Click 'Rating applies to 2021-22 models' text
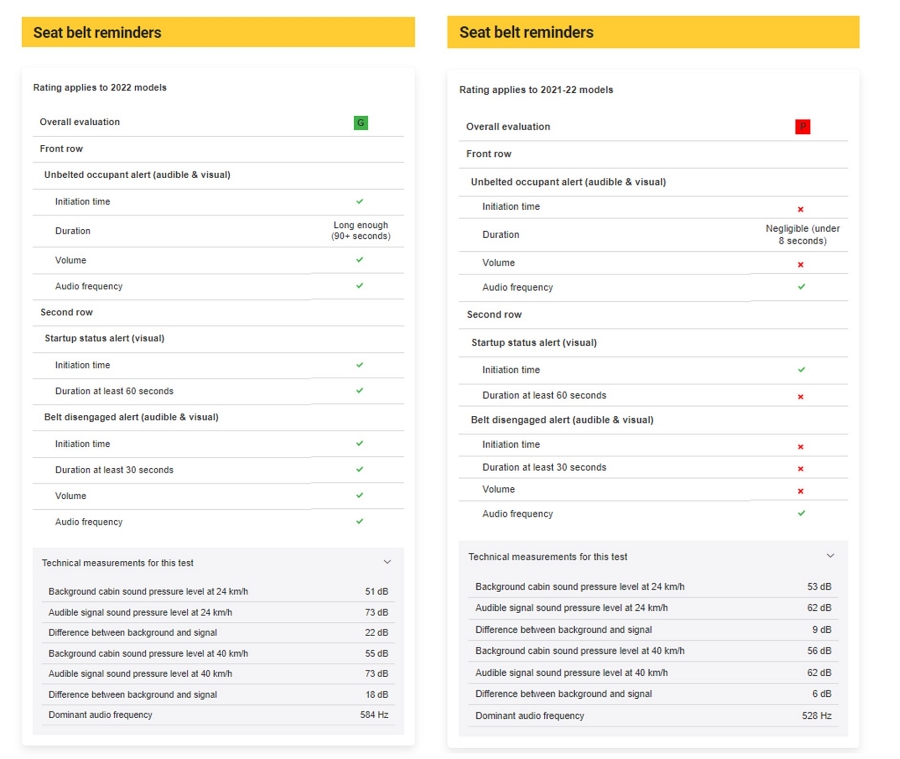Viewport: 900px width, 759px height. pyautogui.click(x=536, y=90)
